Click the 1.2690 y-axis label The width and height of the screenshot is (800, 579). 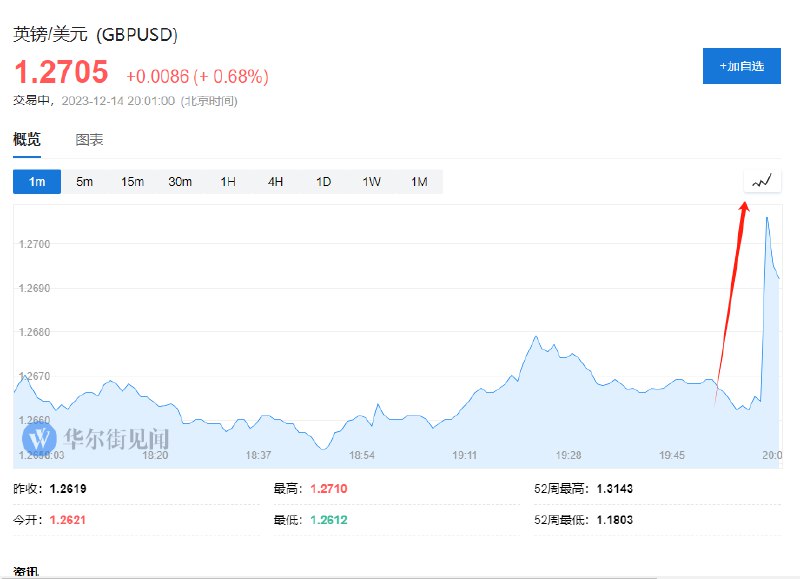pos(35,288)
